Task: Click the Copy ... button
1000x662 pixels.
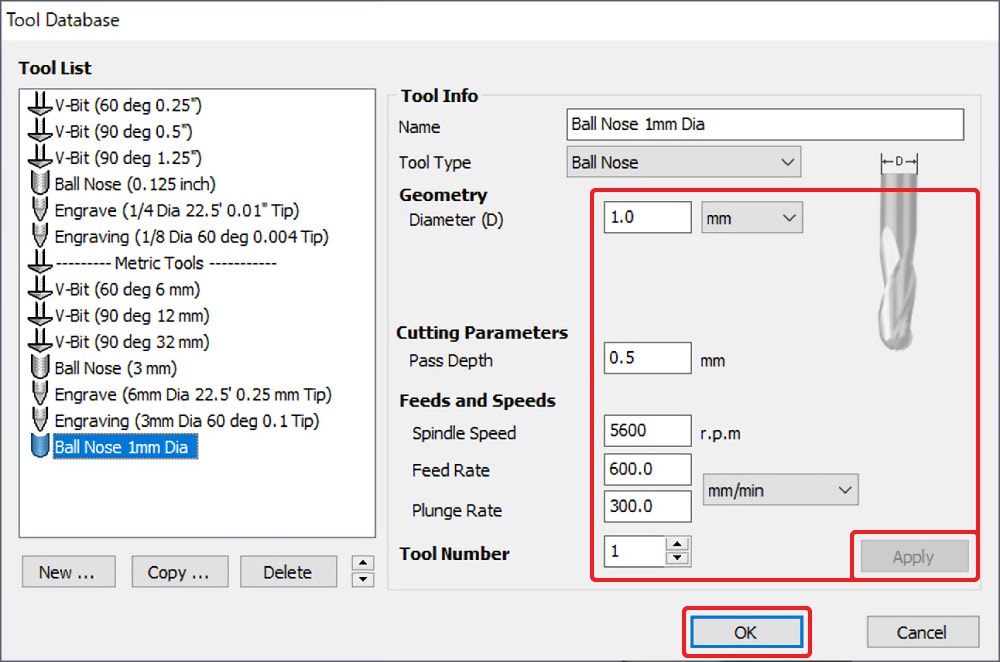Action: [178, 572]
